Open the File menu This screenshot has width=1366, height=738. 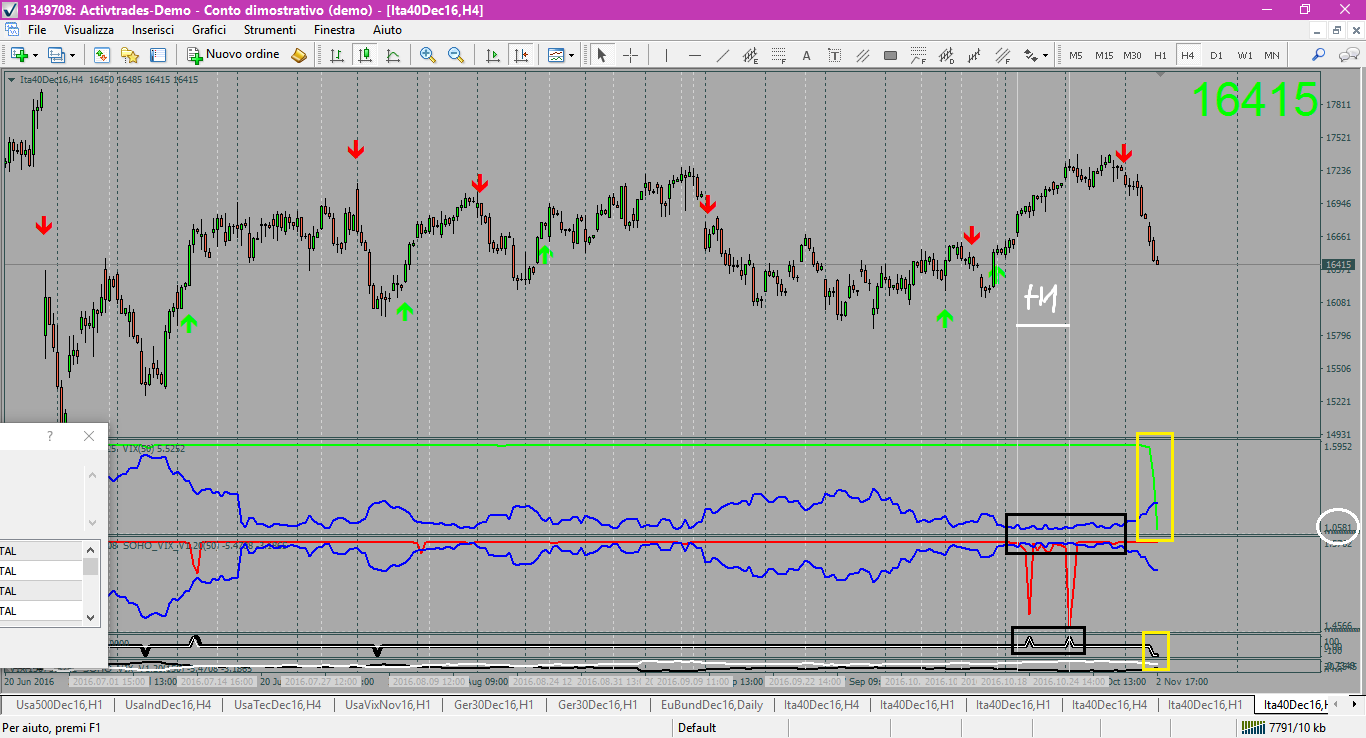coord(37,30)
